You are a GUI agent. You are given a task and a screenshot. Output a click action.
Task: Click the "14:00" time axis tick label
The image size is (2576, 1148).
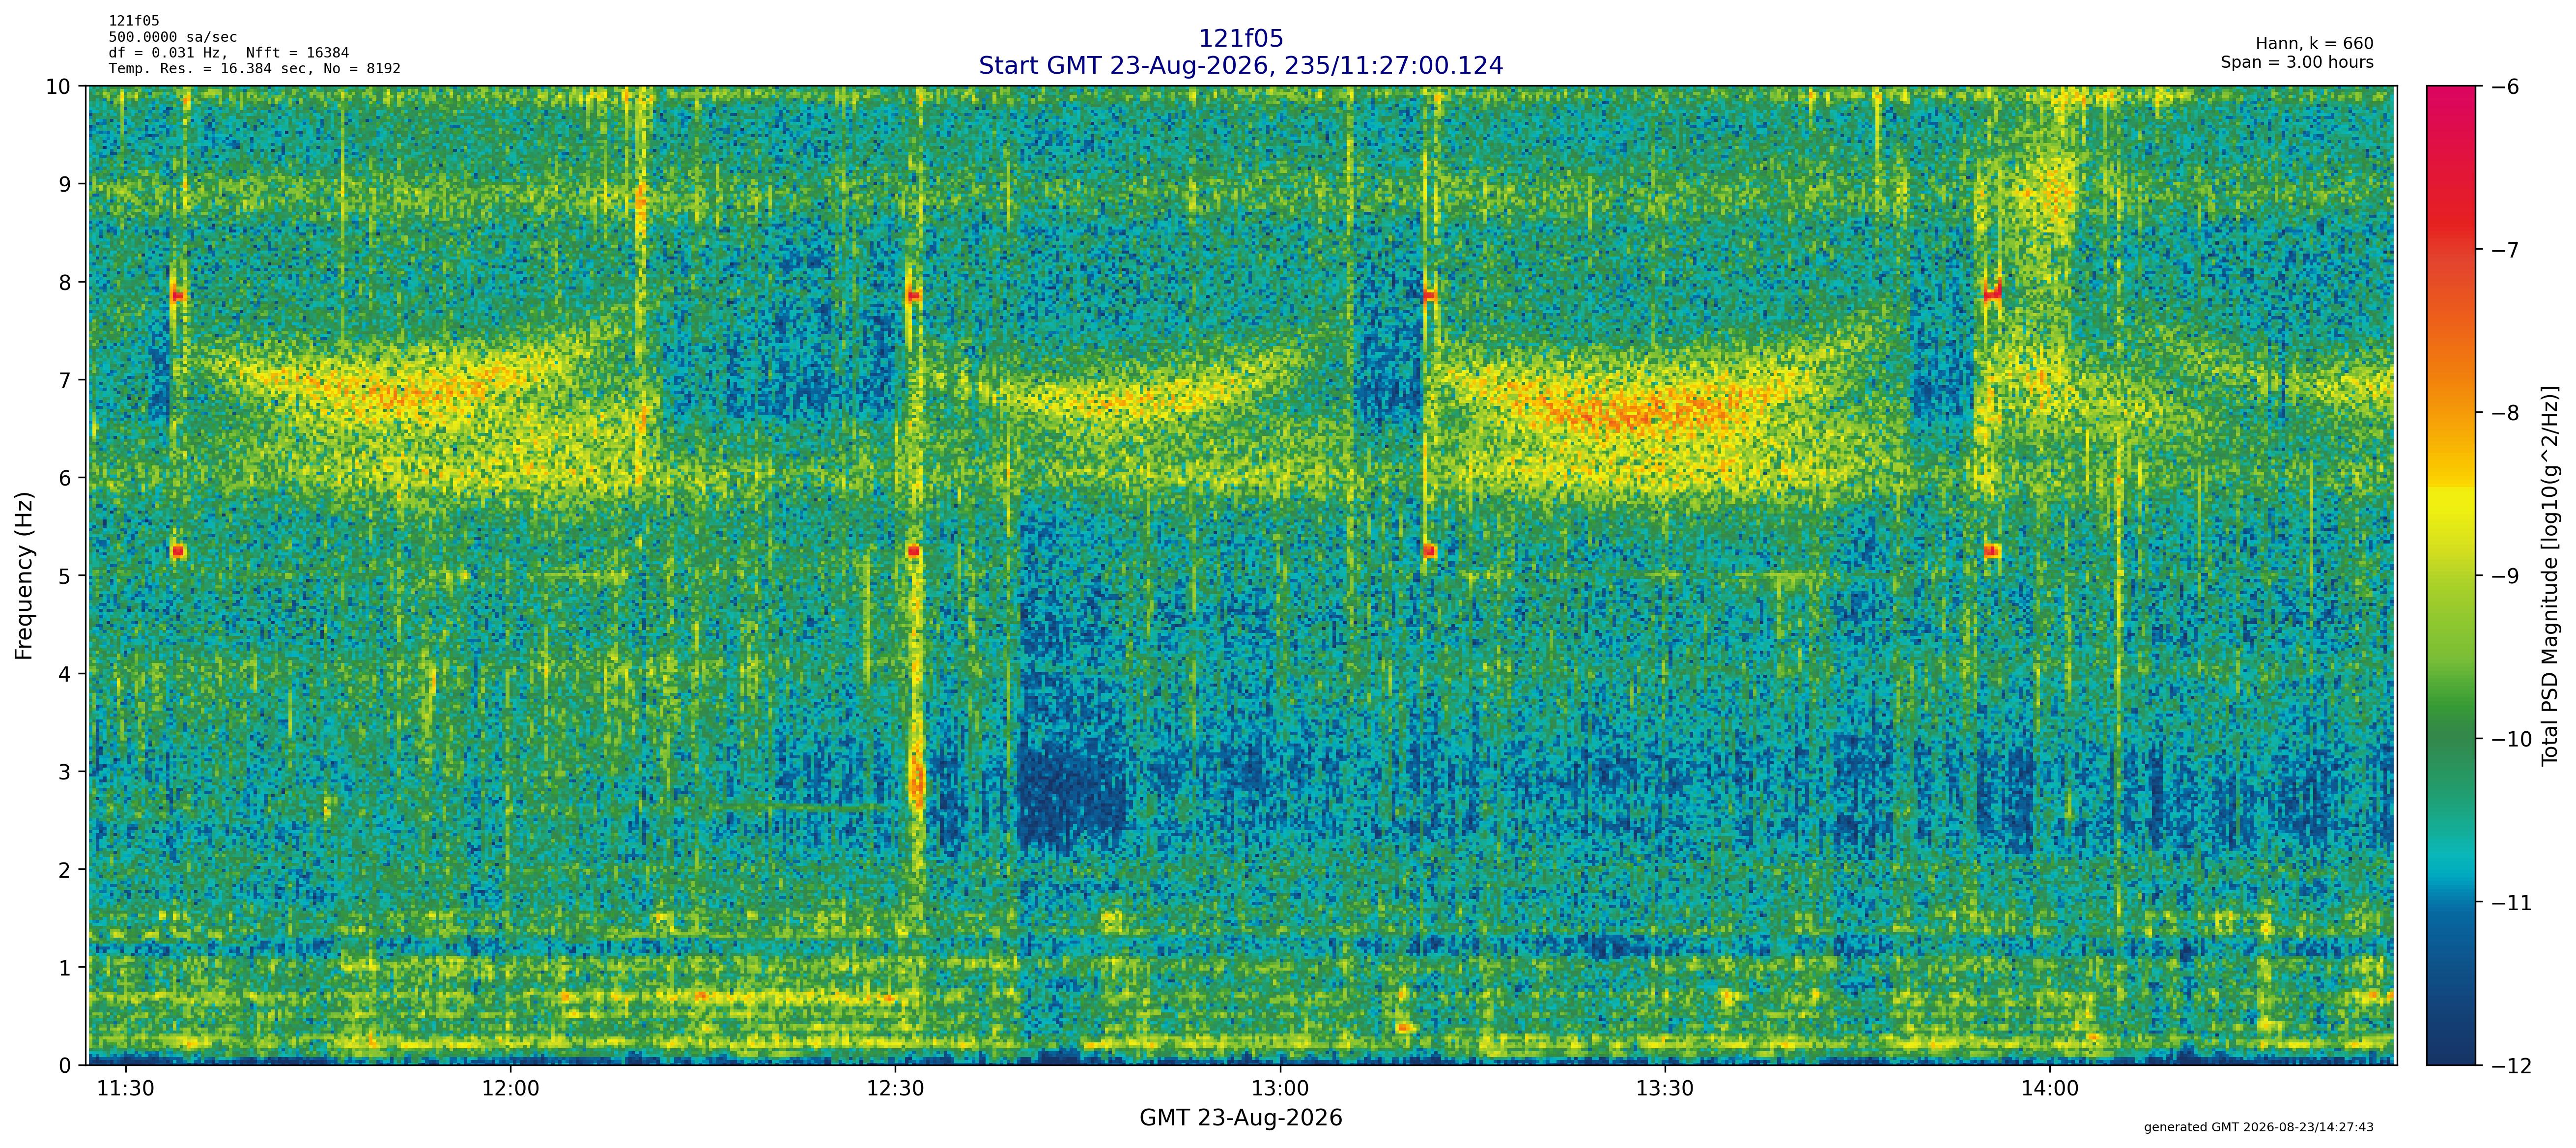pos(2050,1088)
